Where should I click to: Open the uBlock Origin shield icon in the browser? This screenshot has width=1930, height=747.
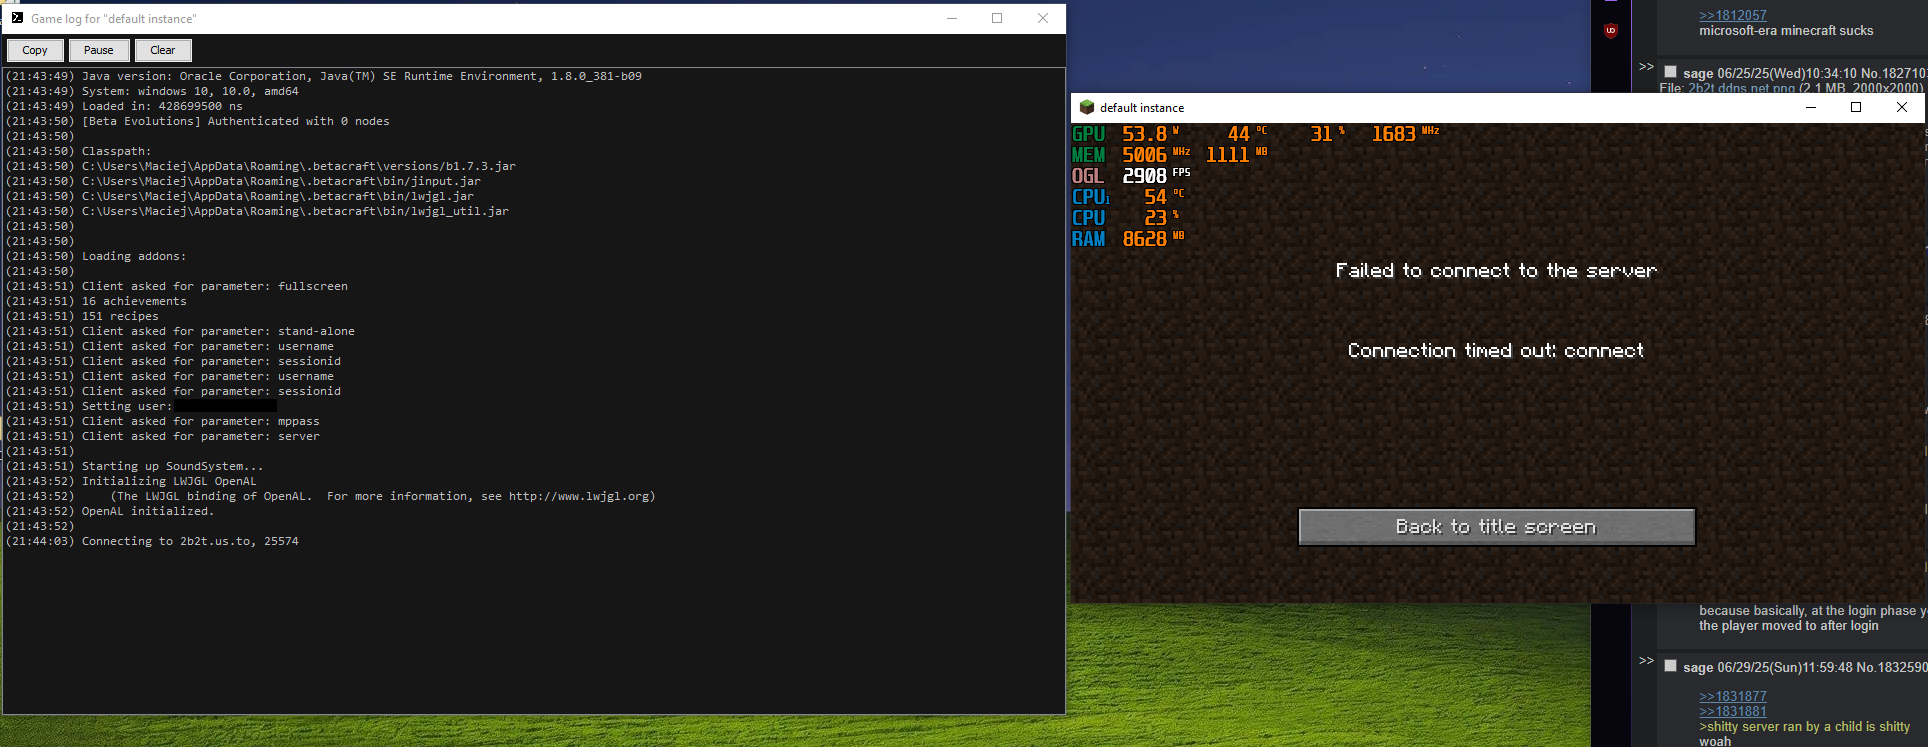point(1610,31)
